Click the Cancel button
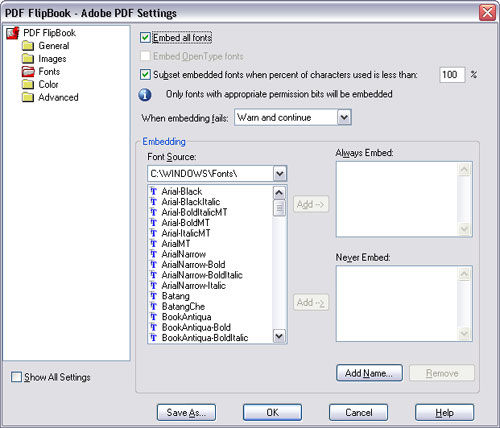Image resolution: width=500 pixels, height=428 pixels. (x=359, y=413)
